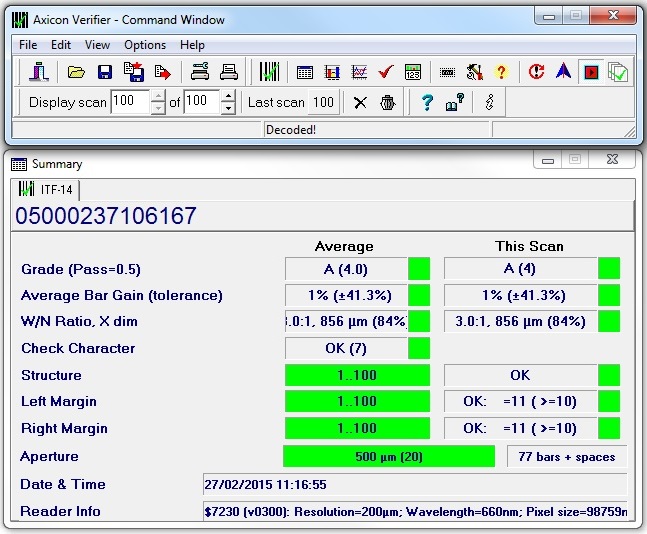The width and height of the screenshot is (647, 534).
Task: Open help with the blue question mark
Action: pyautogui.click(x=427, y=102)
